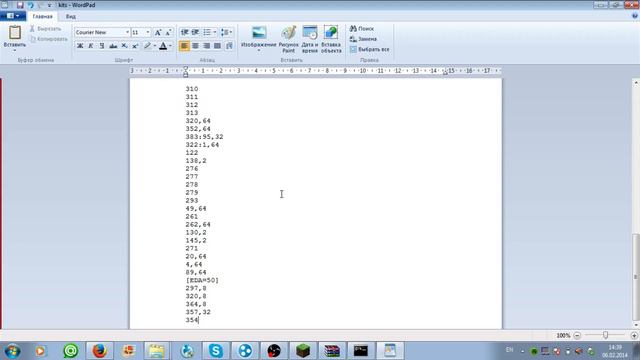Click Замена (Replace) button
640x360 pixels.
[363, 39]
